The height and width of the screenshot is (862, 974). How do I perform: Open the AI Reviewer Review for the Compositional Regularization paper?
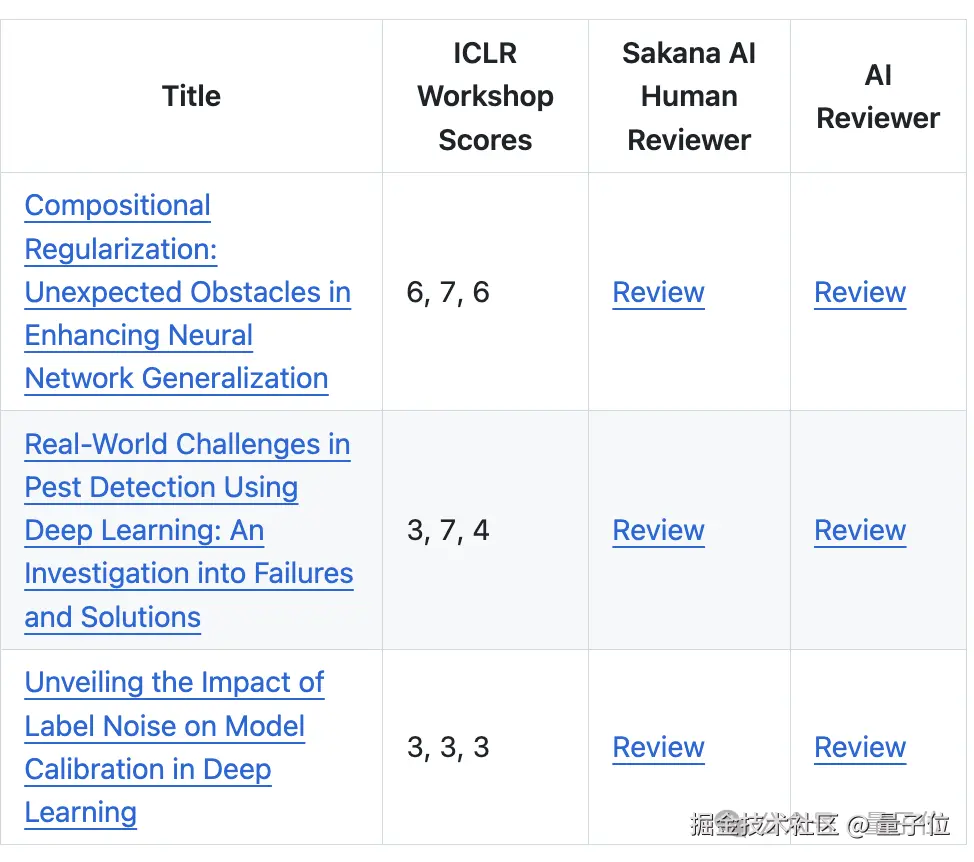point(860,292)
